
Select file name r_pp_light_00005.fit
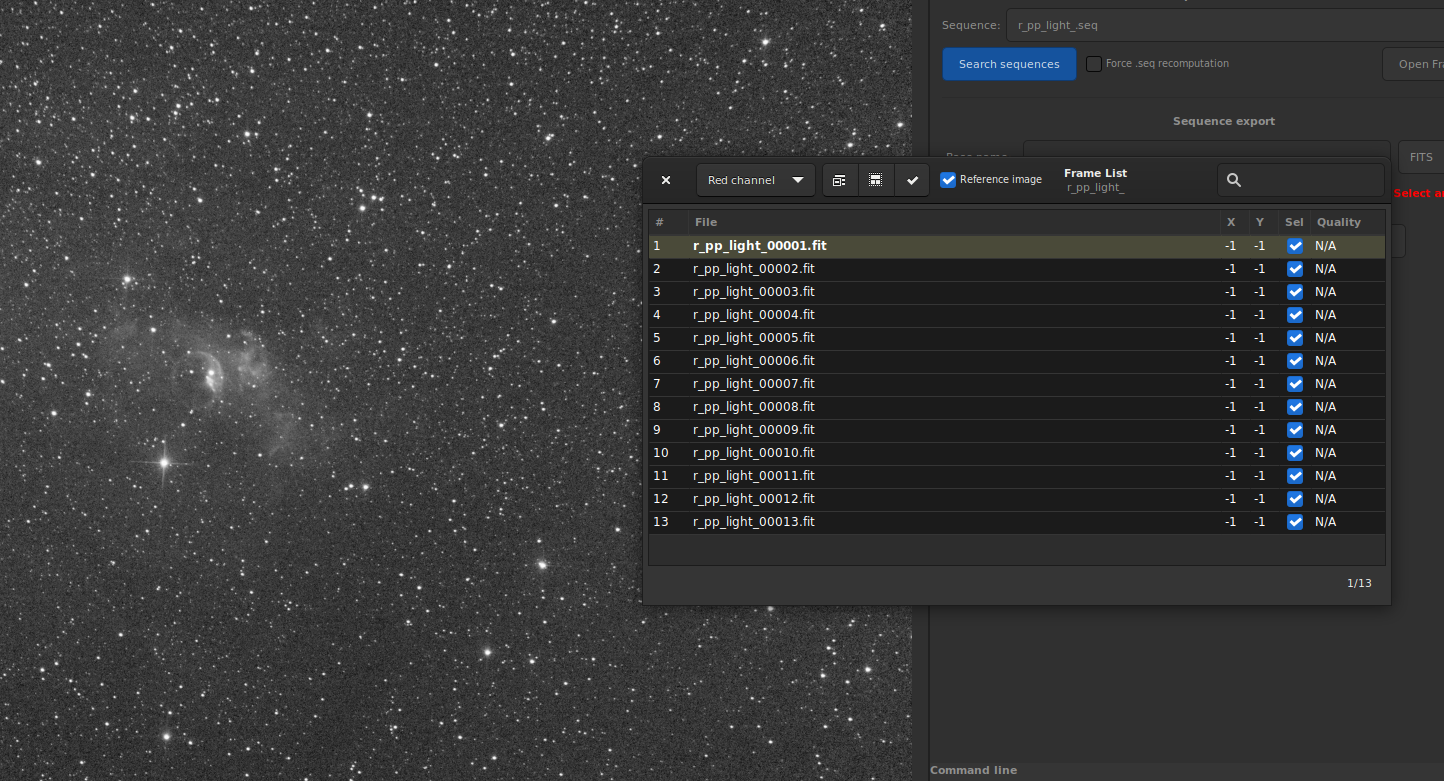(x=754, y=338)
